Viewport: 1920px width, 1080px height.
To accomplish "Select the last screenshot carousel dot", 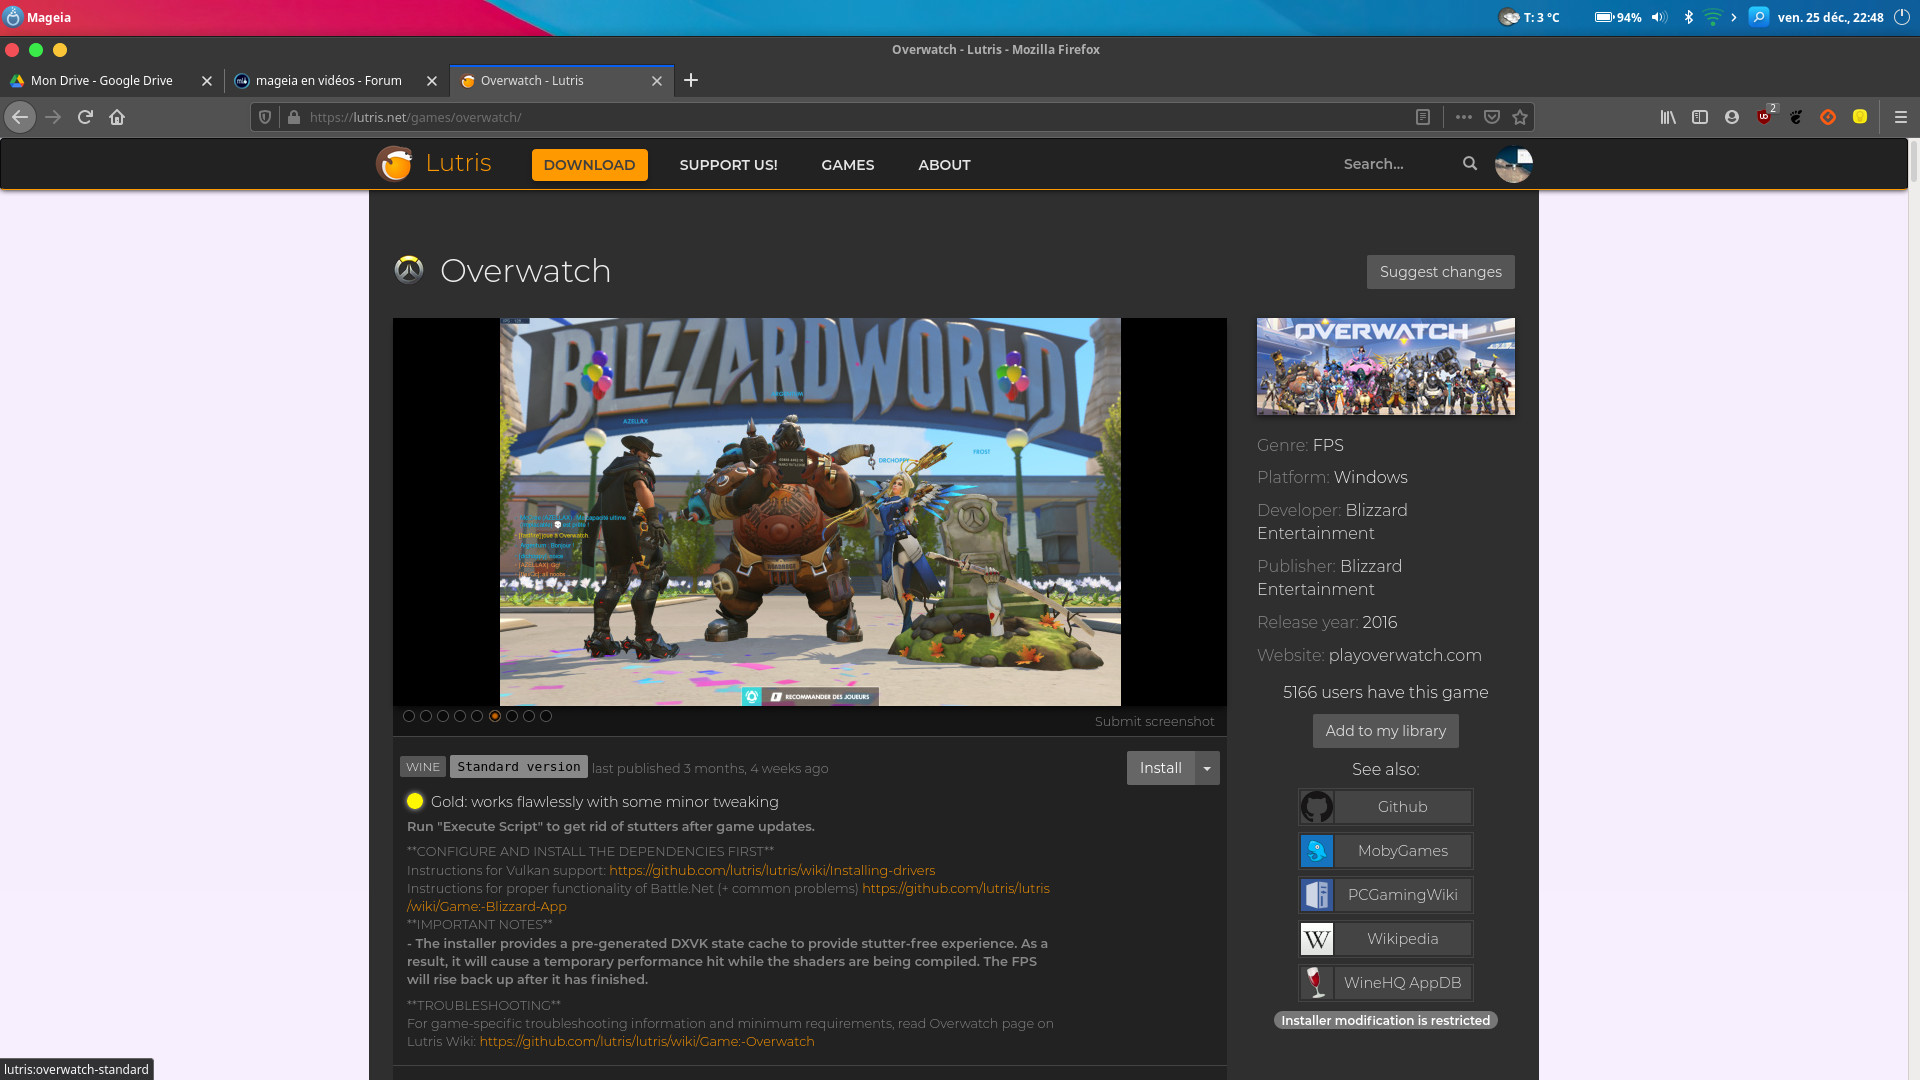I will point(546,716).
